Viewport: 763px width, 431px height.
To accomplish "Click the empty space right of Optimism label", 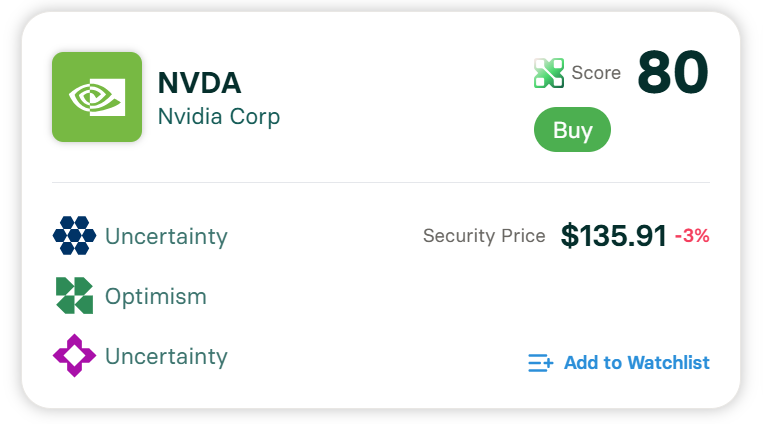I will click(400, 297).
